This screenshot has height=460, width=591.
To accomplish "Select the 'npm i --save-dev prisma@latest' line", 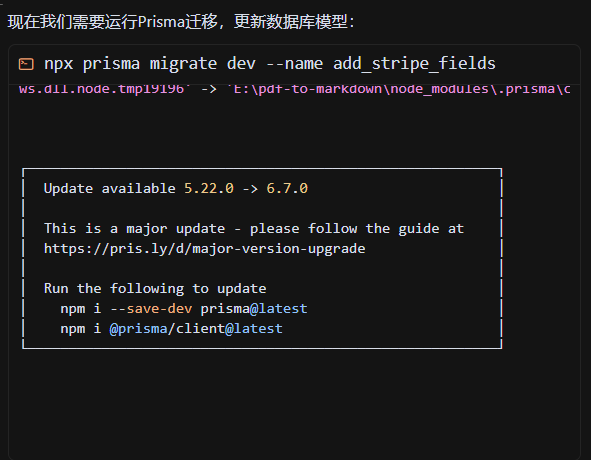I will point(184,309).
